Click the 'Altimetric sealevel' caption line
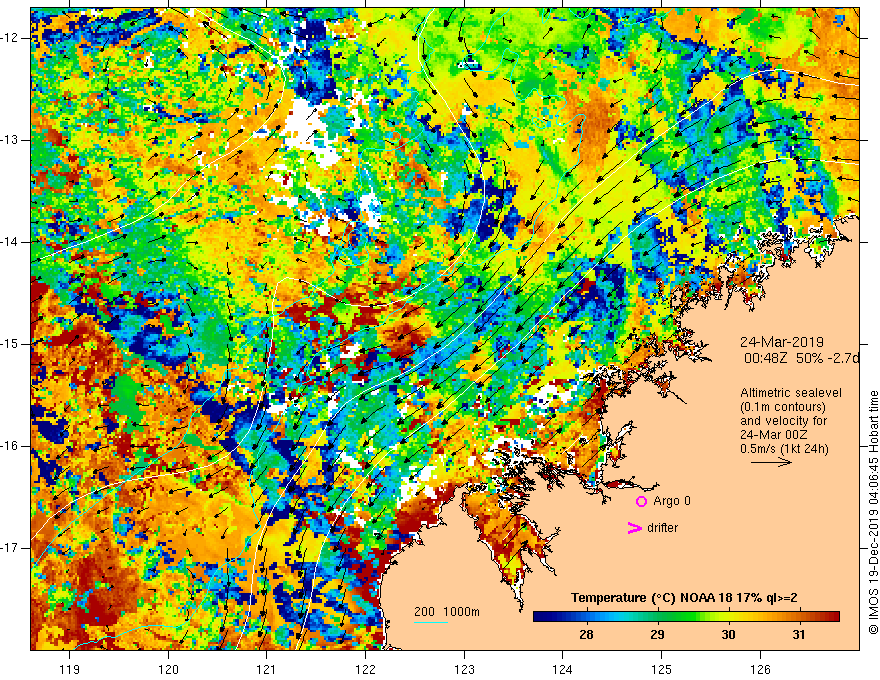Viewport: 880px width, 680px height. click(x=791, y=393)
